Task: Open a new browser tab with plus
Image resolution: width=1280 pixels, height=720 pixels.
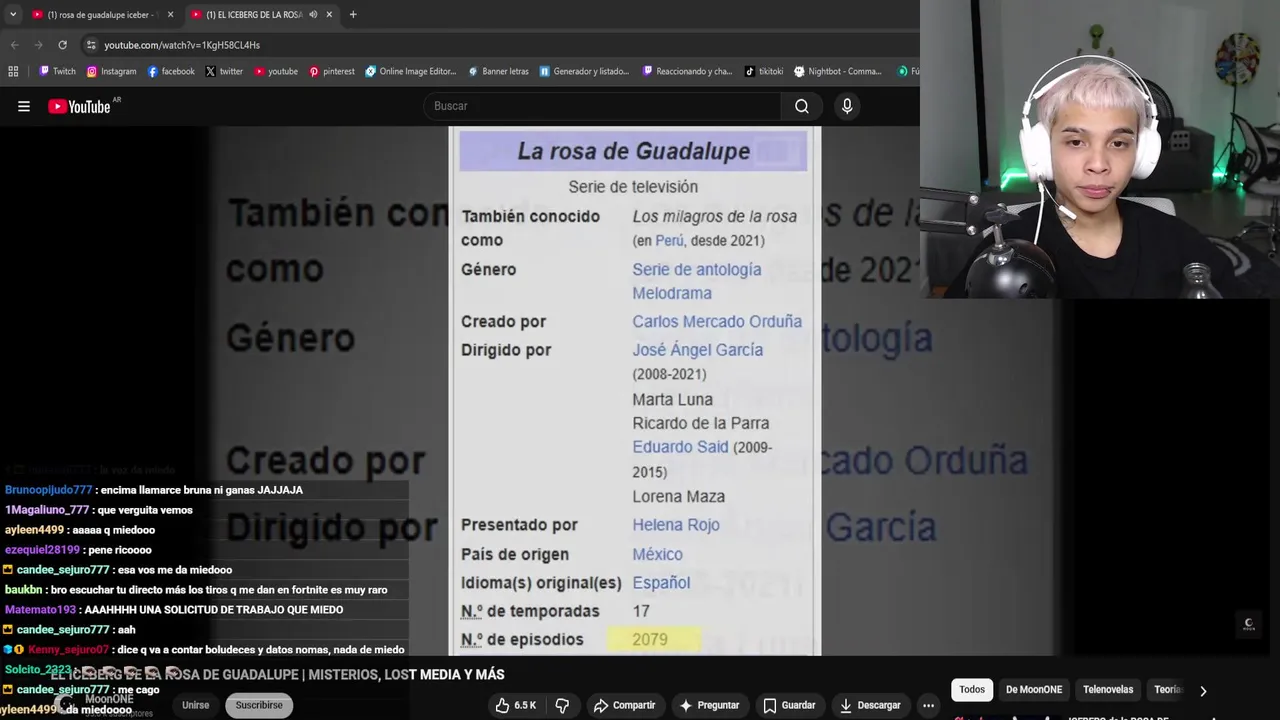Action: [353, 15]
